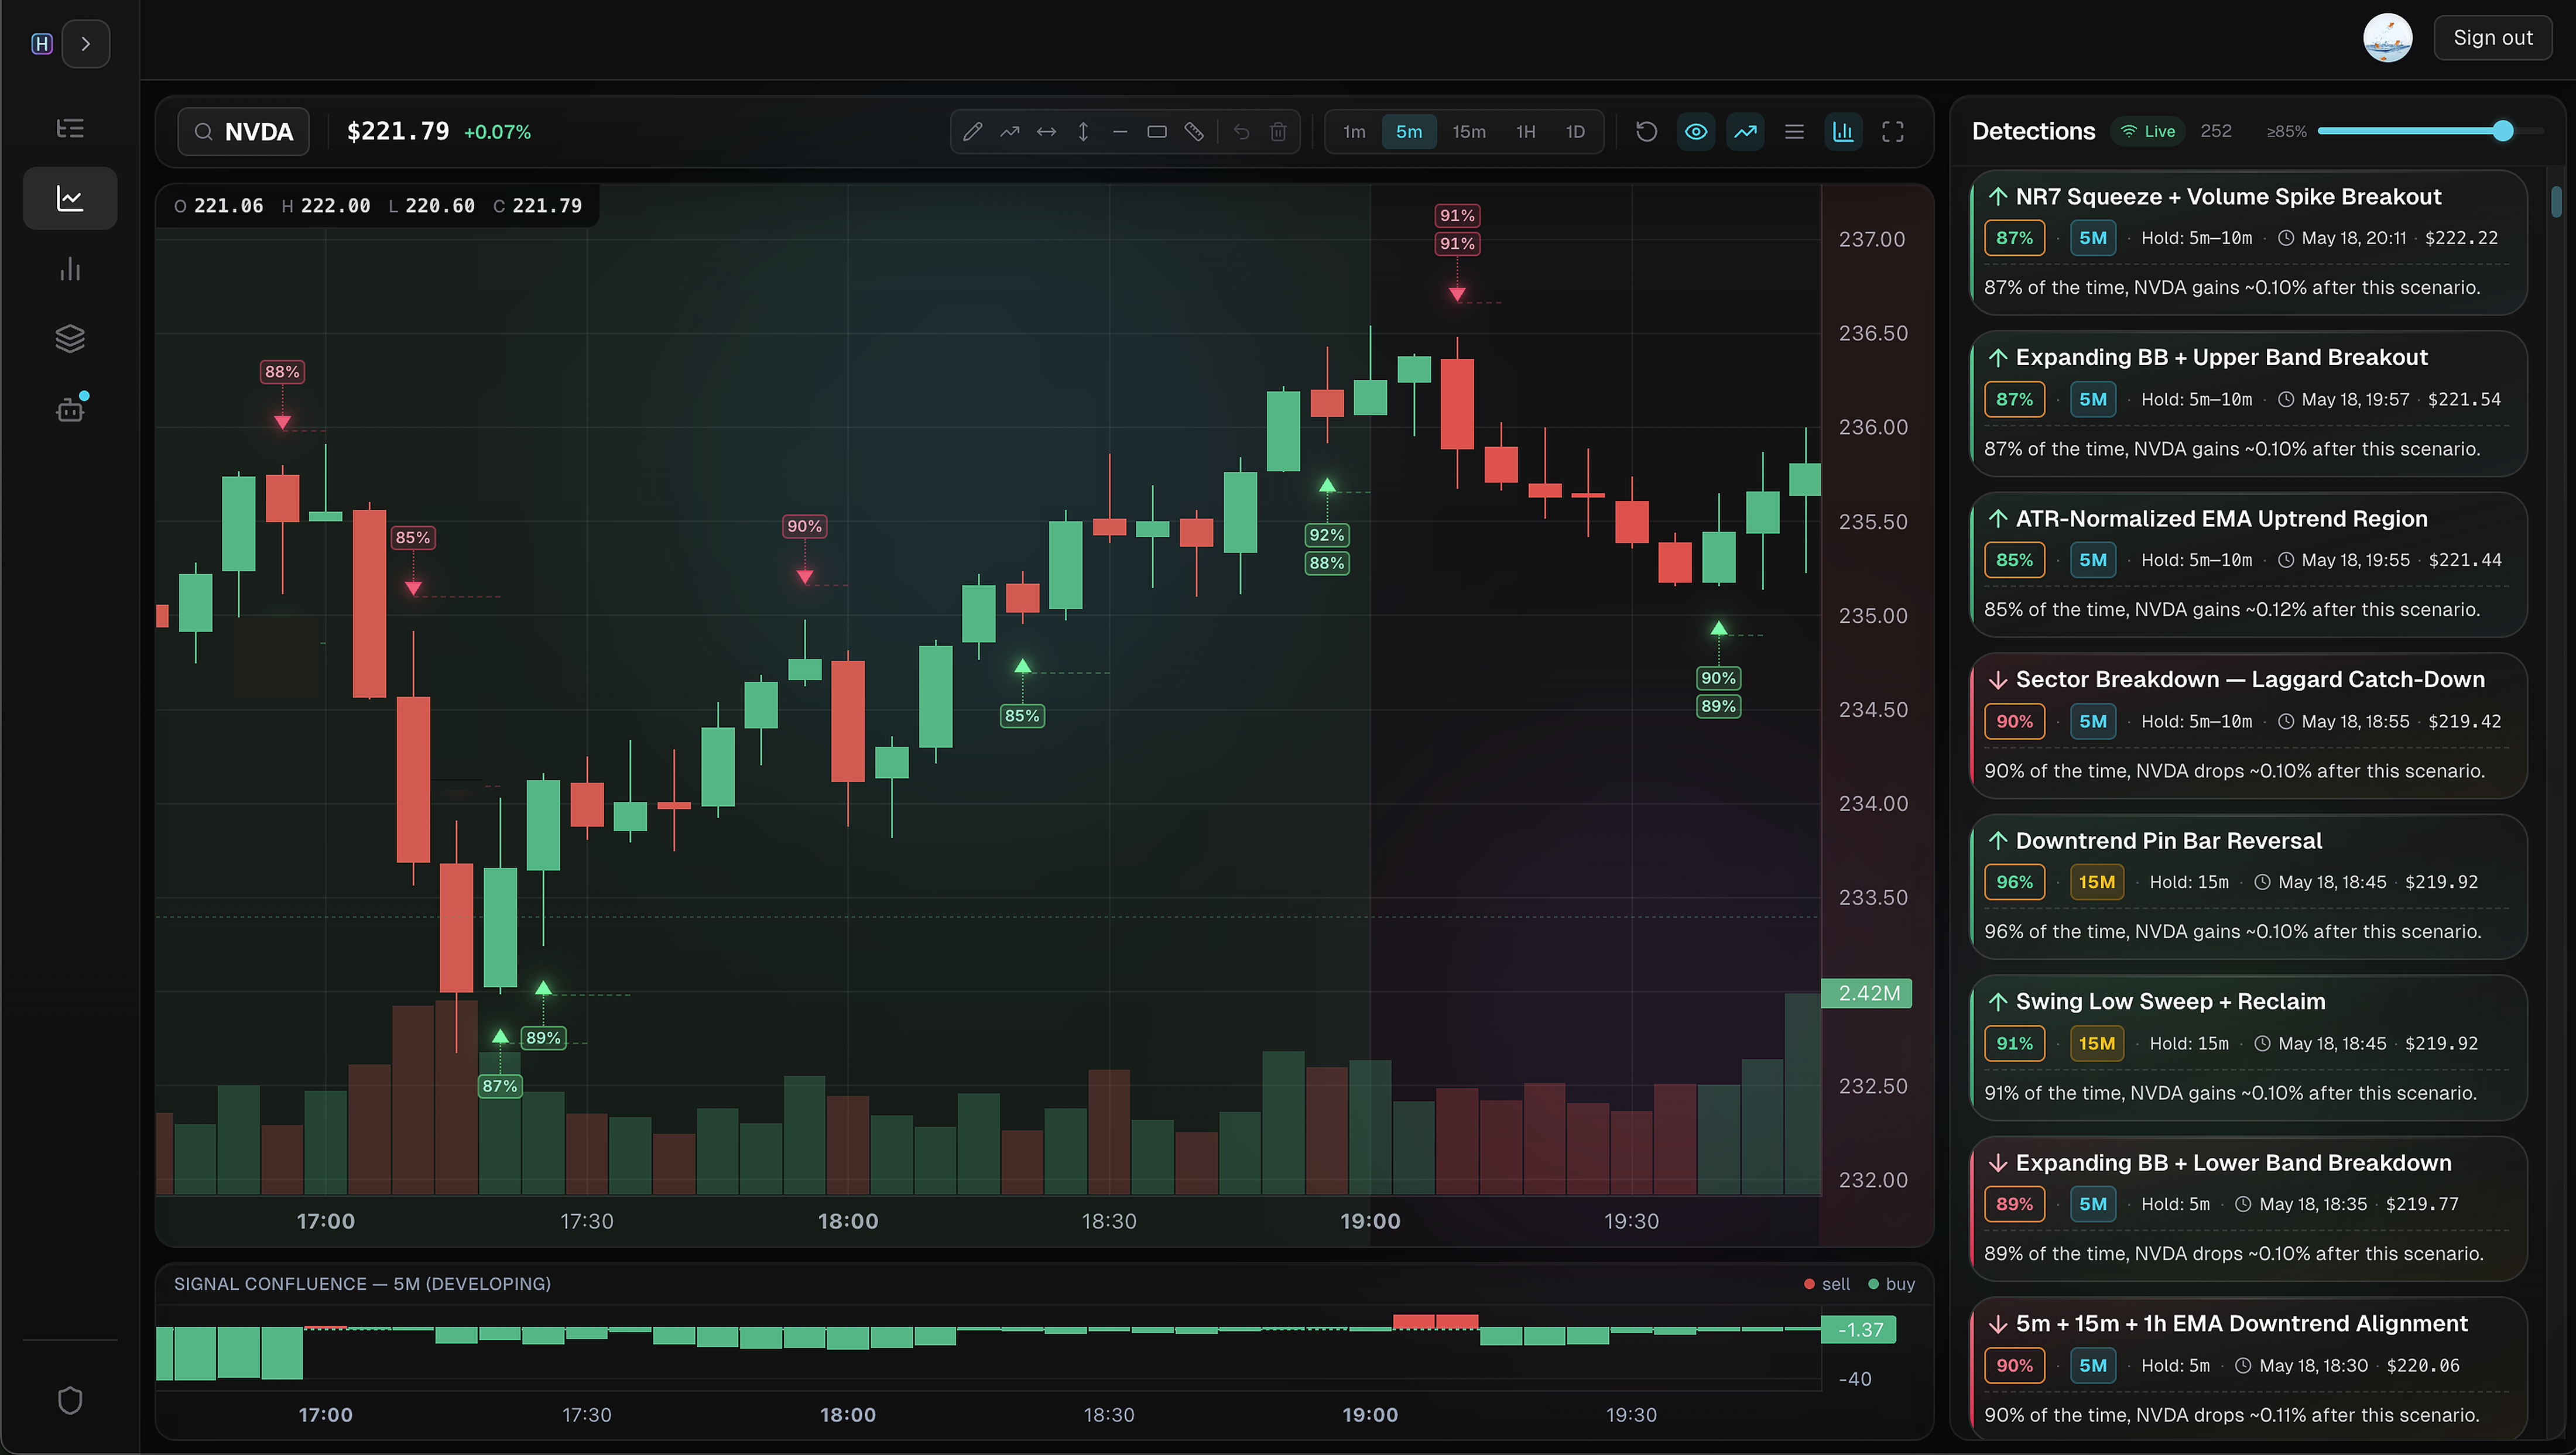Image resolution: width=2576 pixels, height=1455 pixels.
Task: Delete drawings with the trash icon
Action: tap(1278, 132)
